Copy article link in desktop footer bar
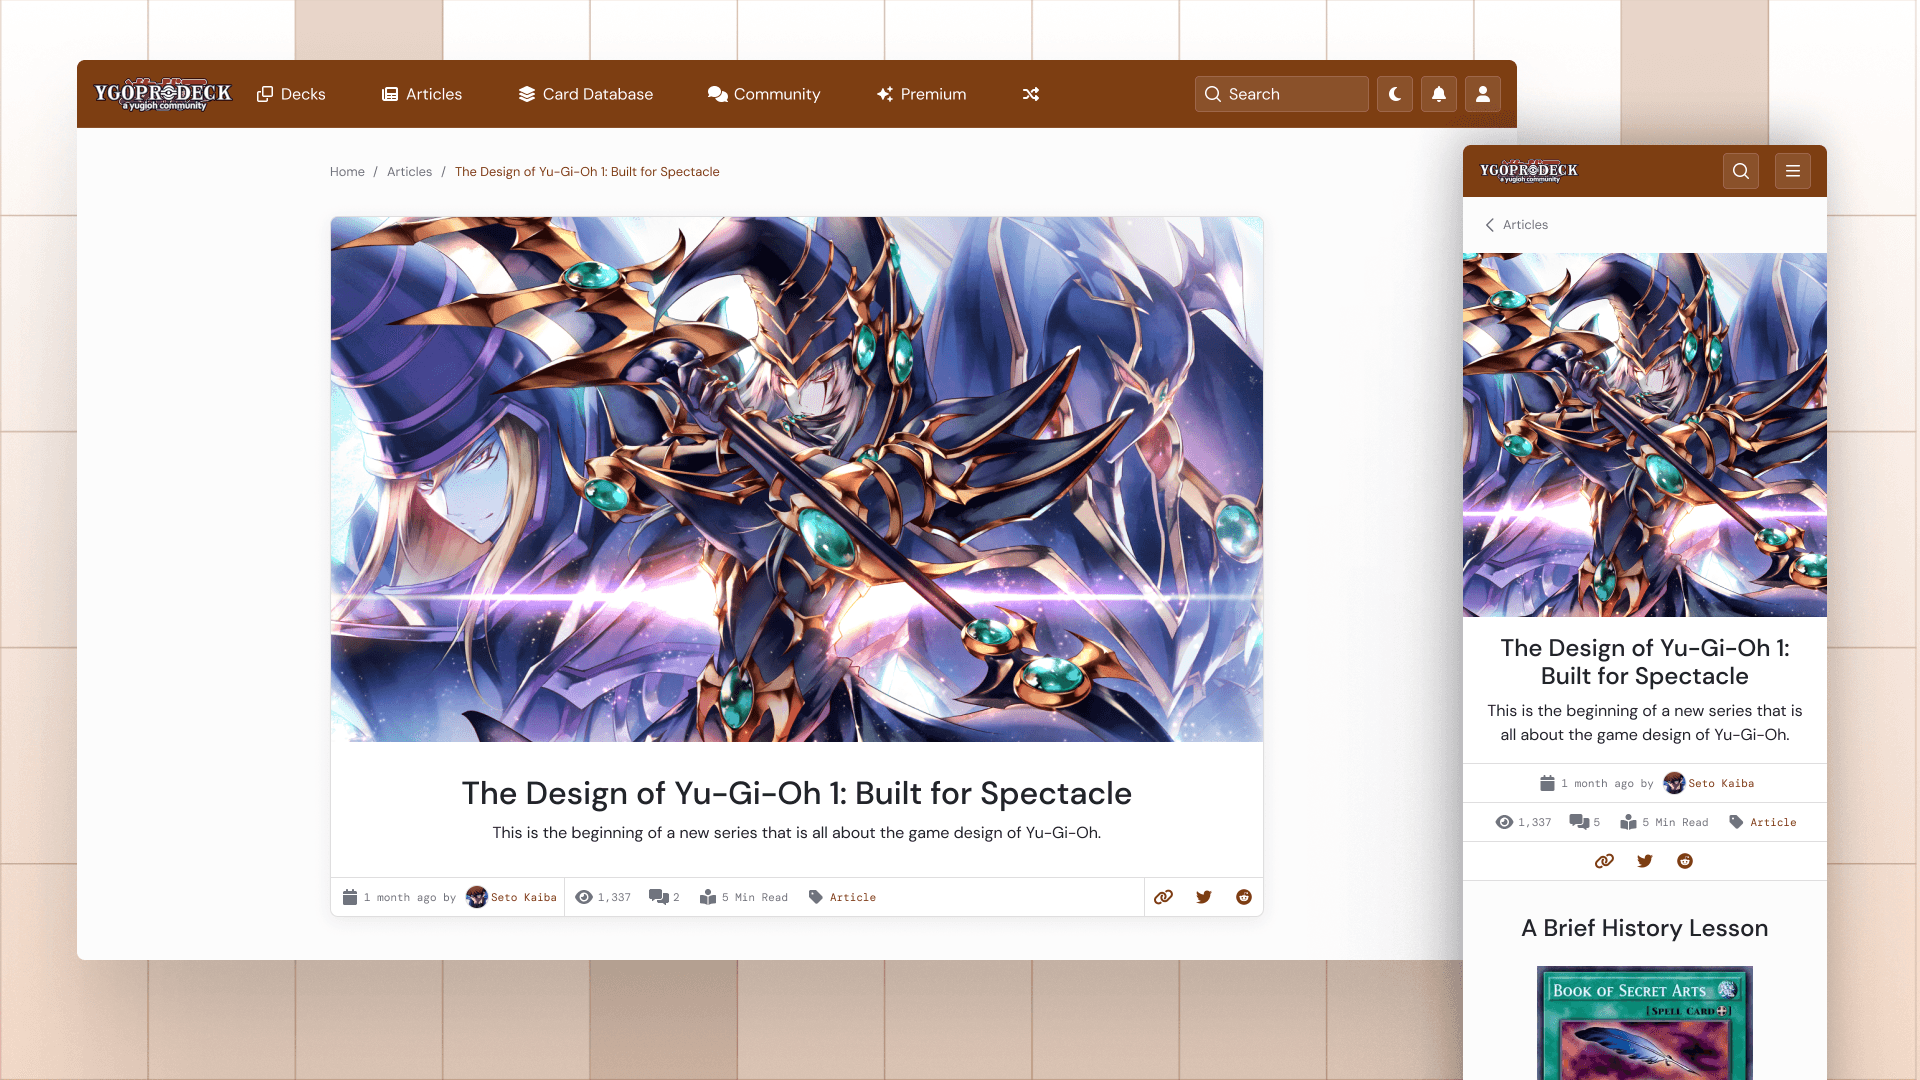 1163,897
